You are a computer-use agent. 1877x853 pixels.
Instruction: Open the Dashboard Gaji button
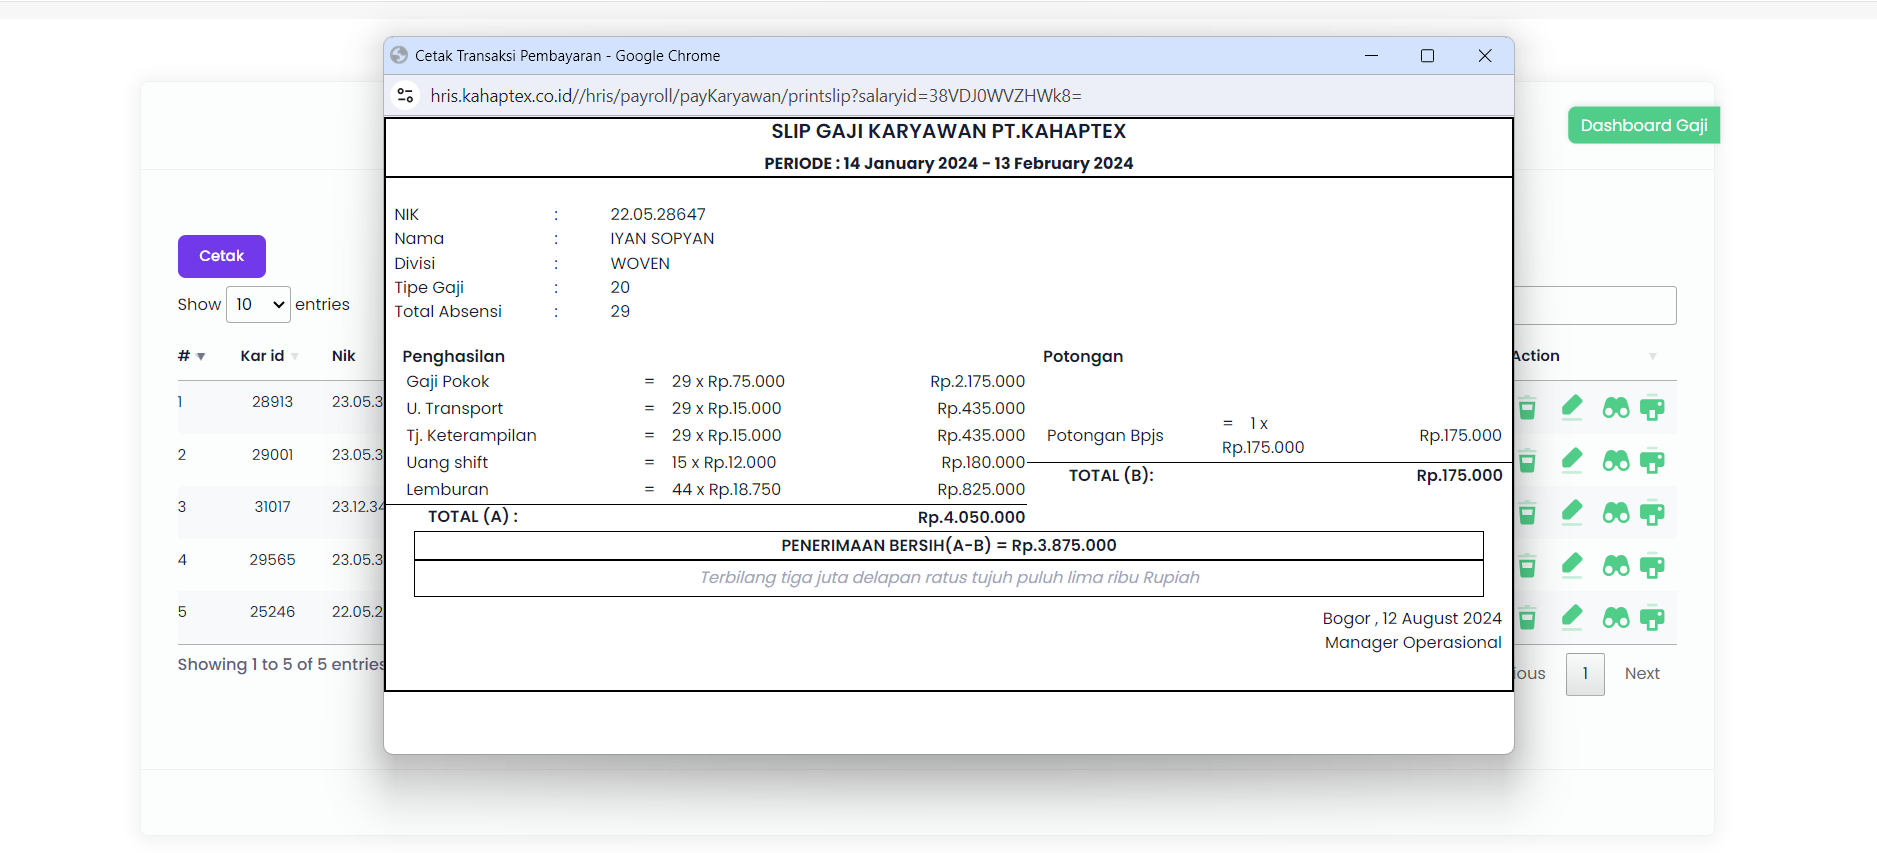(x=1643, y=125)
